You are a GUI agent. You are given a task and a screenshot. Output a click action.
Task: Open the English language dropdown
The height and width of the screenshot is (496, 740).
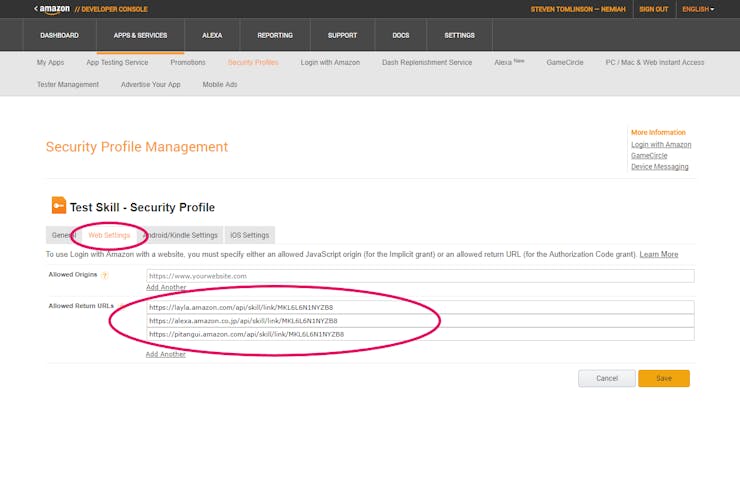pyautogui.click(x=698, y=9)
